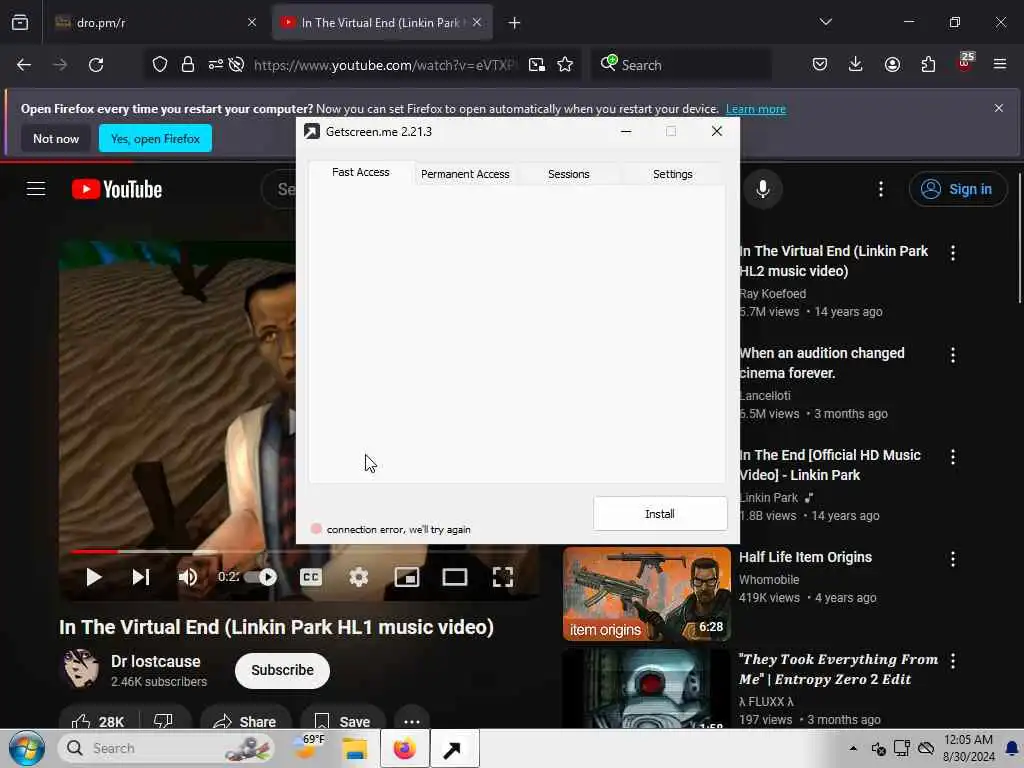Play the YouTube video
Screen dimensions: 1024x768
pos(93,577)
